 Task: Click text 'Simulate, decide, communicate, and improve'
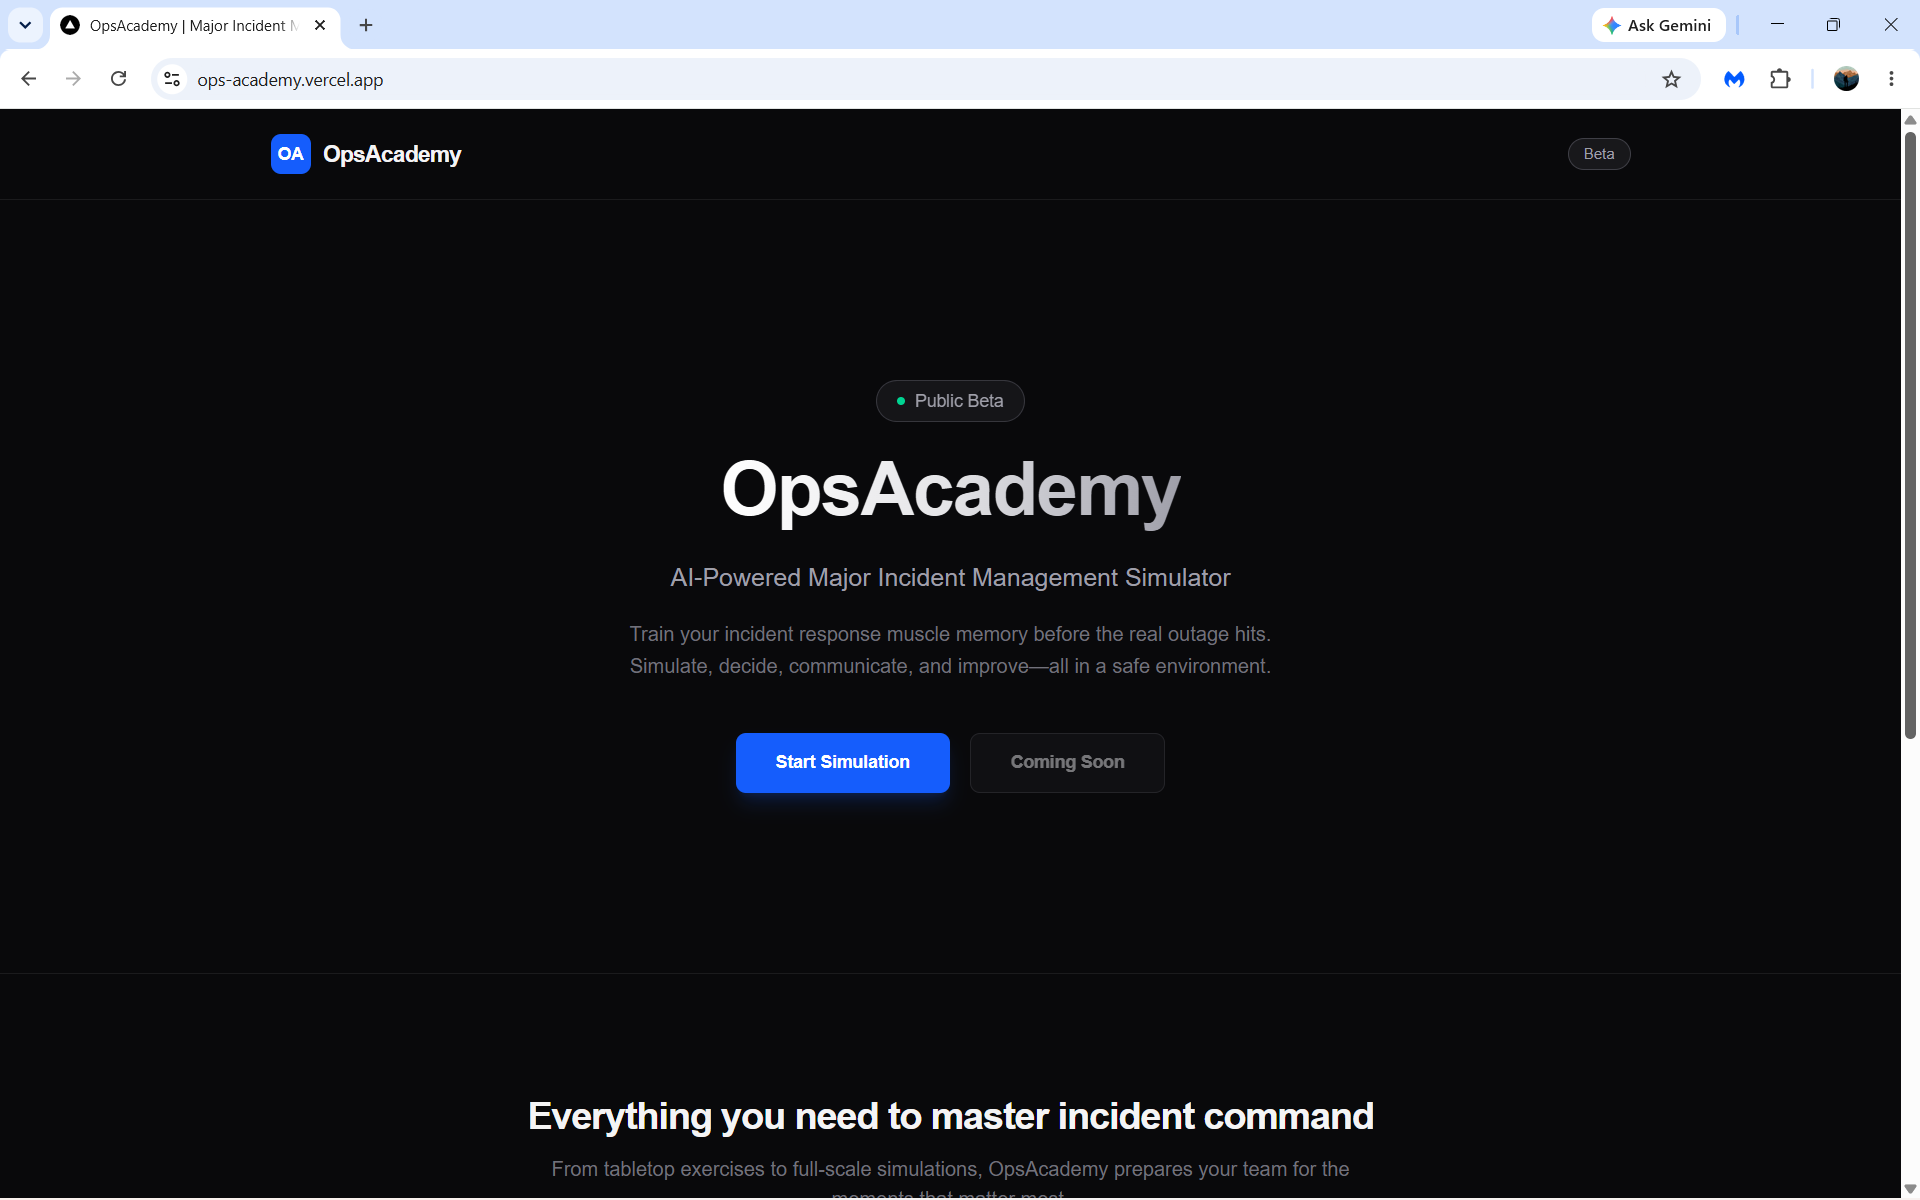click(x=829, y=666)
